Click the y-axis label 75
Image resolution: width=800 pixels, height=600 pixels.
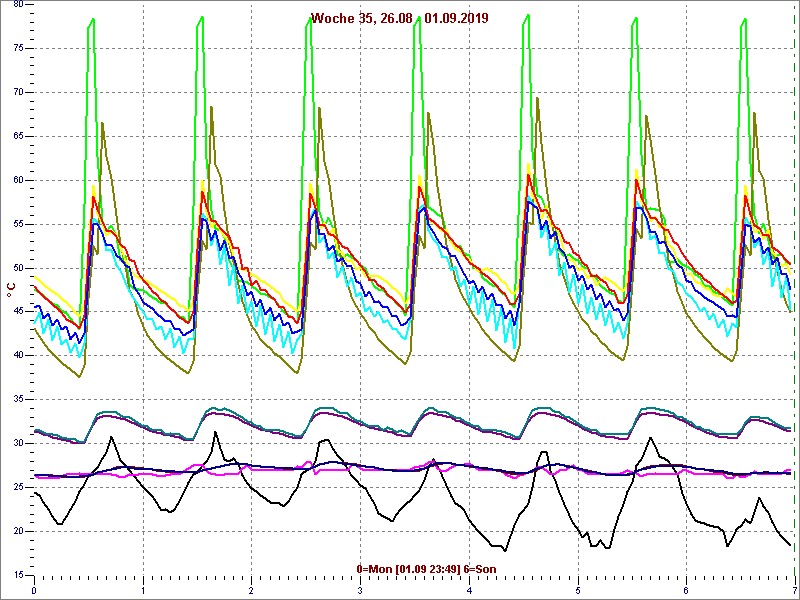click(x=17, y=48)
